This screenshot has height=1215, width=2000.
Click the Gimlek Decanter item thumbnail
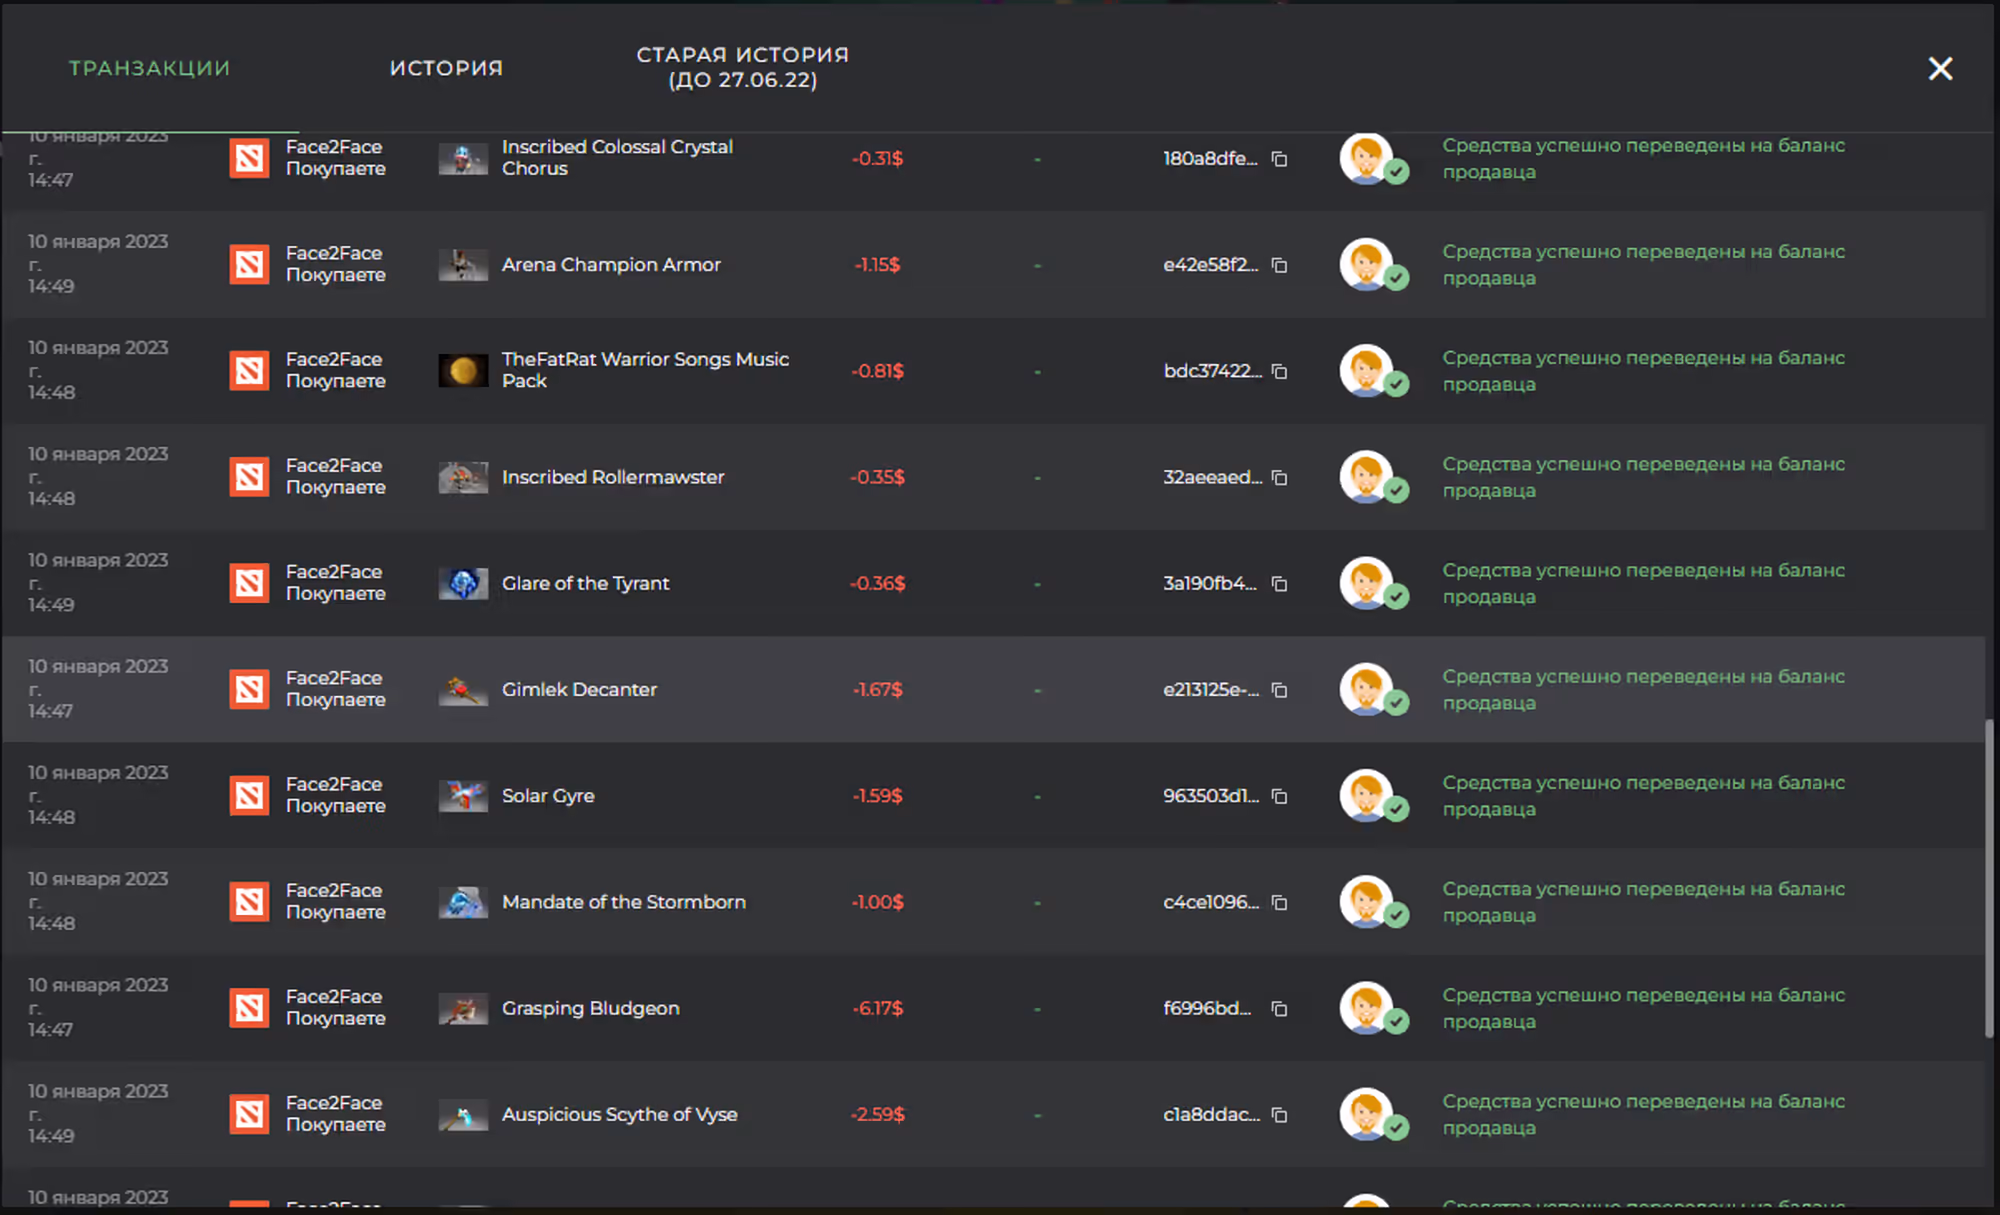click(463, 690)
